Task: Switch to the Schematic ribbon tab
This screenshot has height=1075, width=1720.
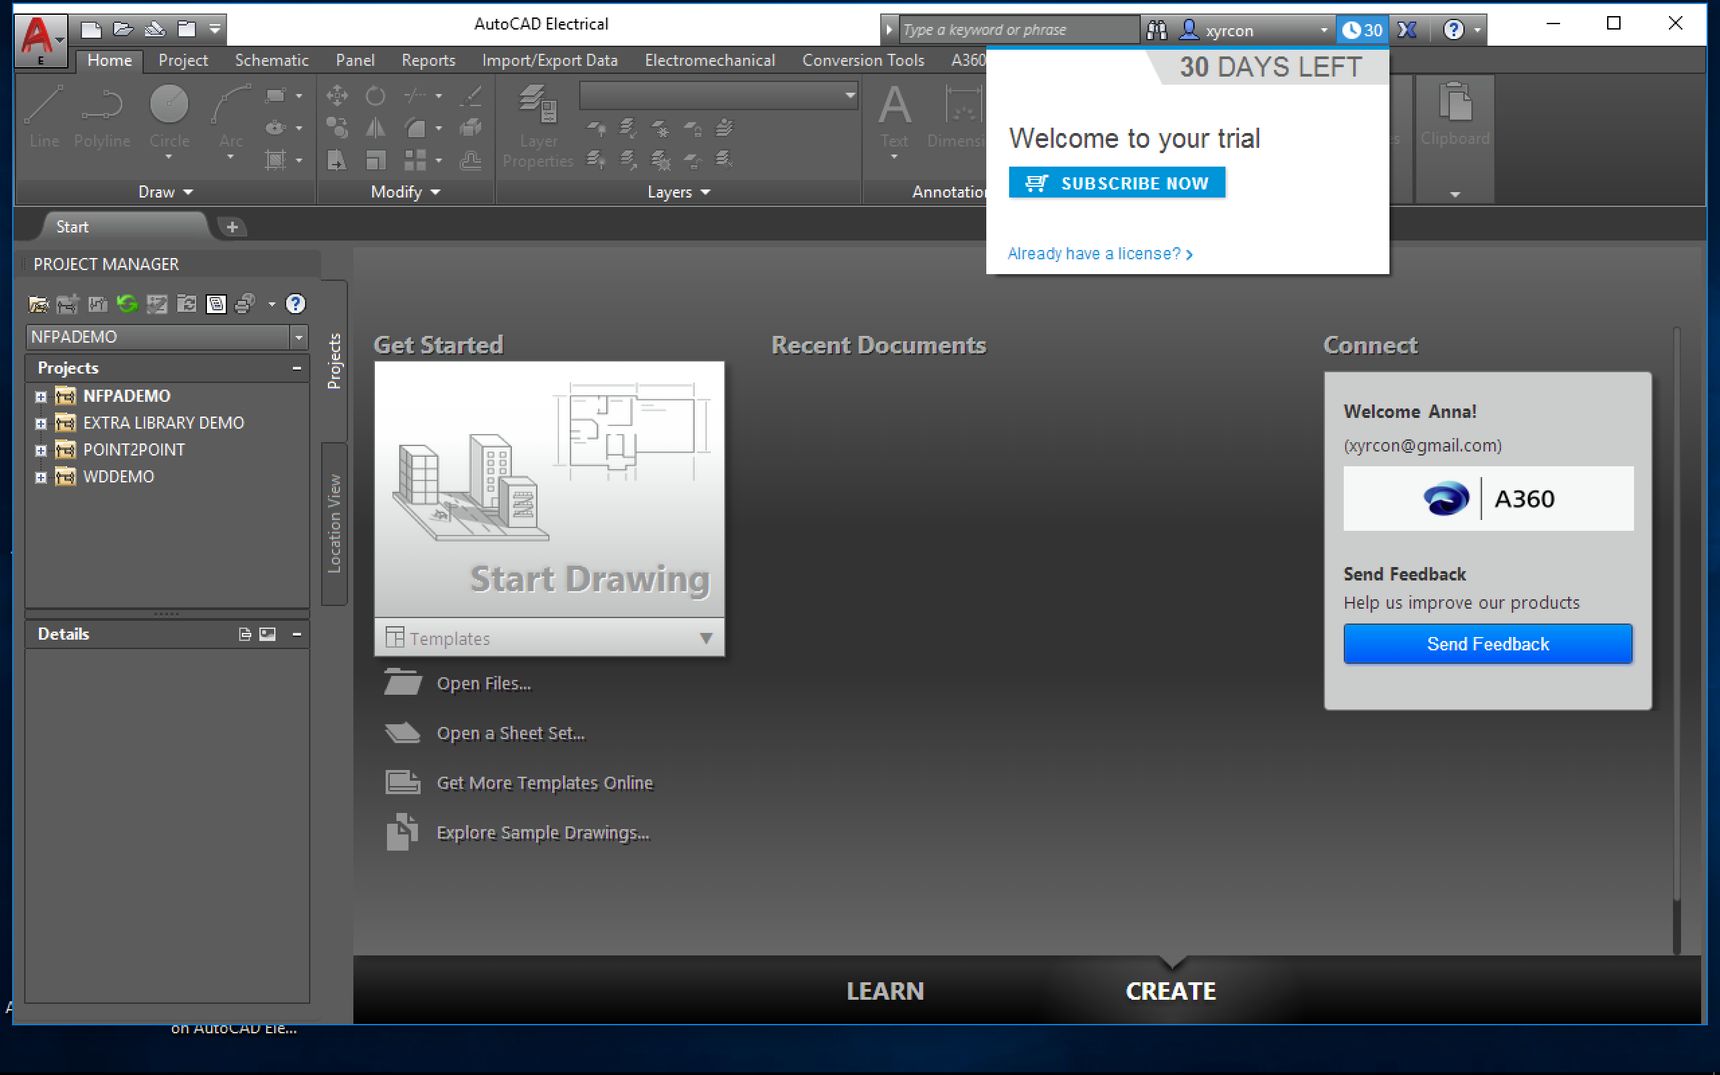Action: (272, 60)
